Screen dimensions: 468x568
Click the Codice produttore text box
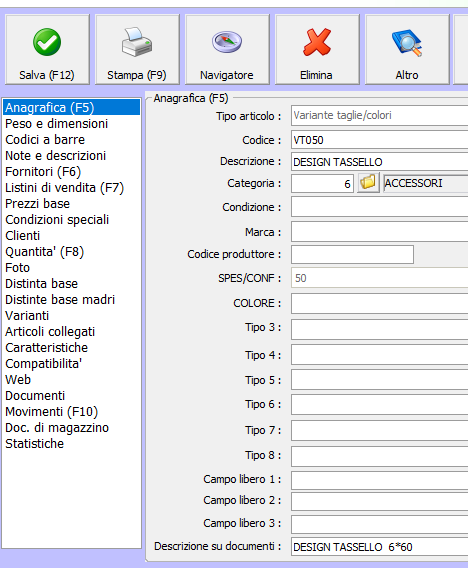[352, 255]
